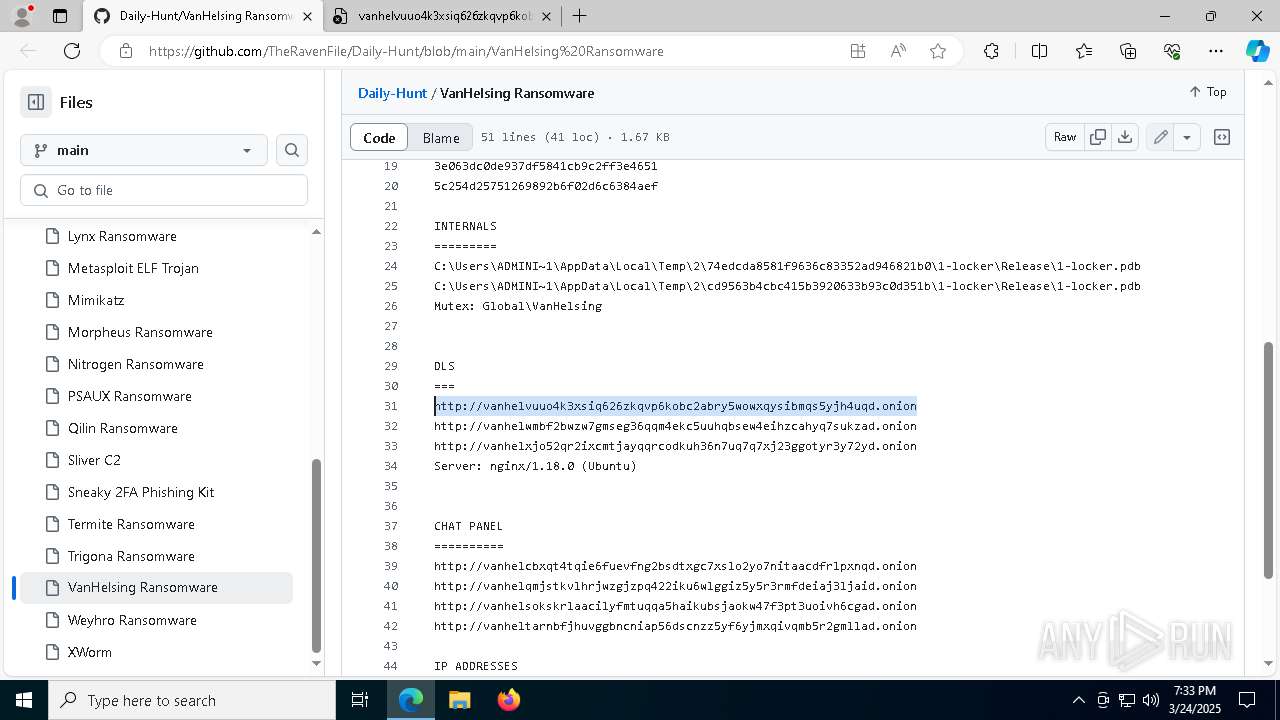Download the raw file icon
This screenshot has width=1280, height=720.
click(x=1125, y=137)
